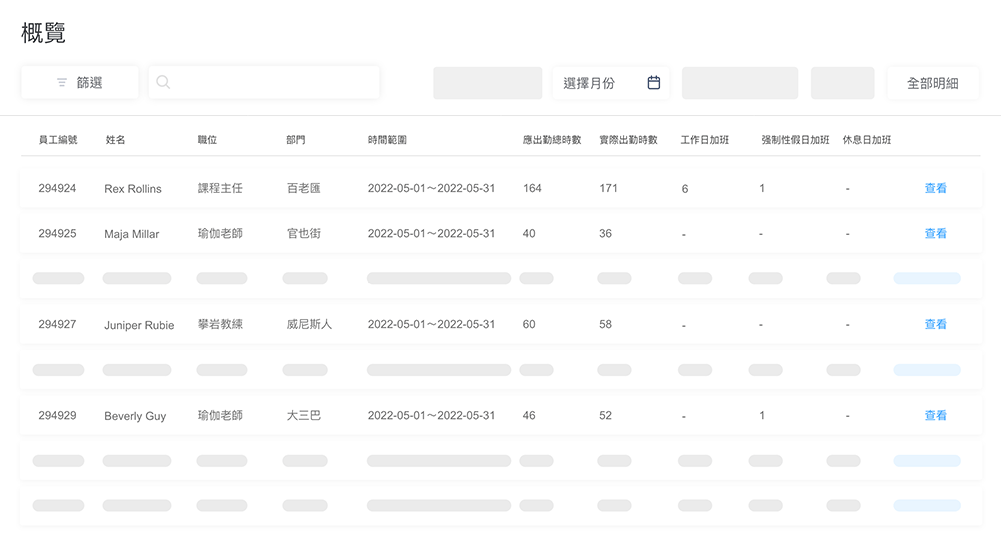The height and width of the screenshot is (545, 1001).
Task: Click the 工作日加班 column header
Action: pyautogui.click(x=705, y=140)
